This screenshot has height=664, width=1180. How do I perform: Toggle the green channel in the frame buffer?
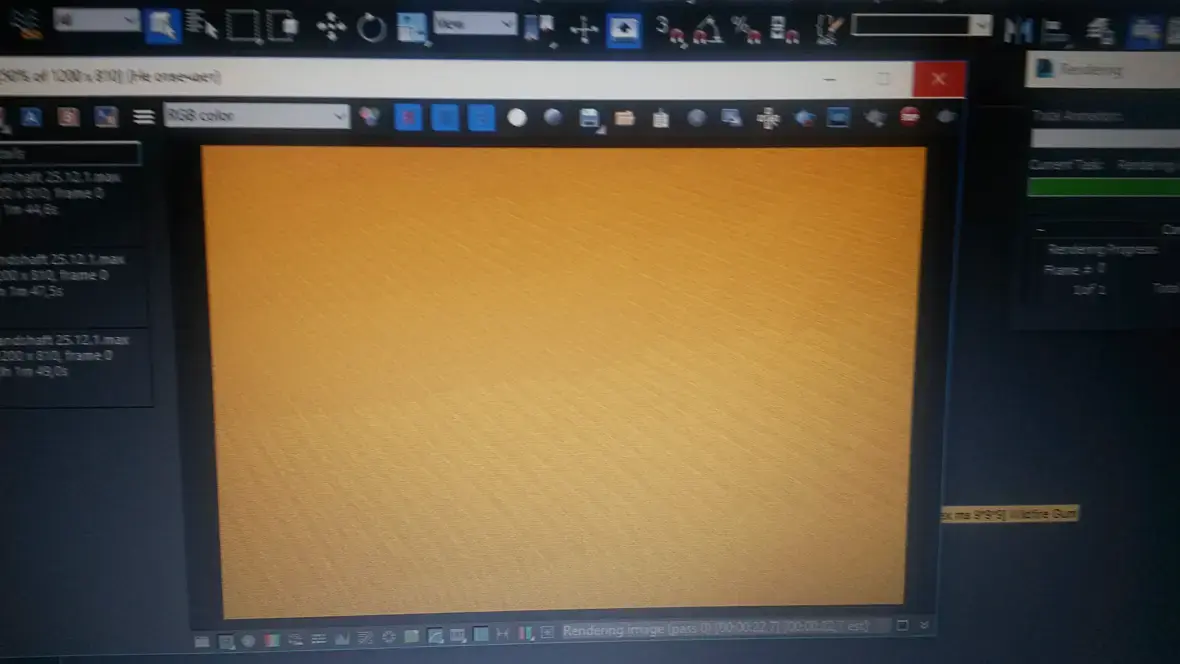tap(445, 117)
